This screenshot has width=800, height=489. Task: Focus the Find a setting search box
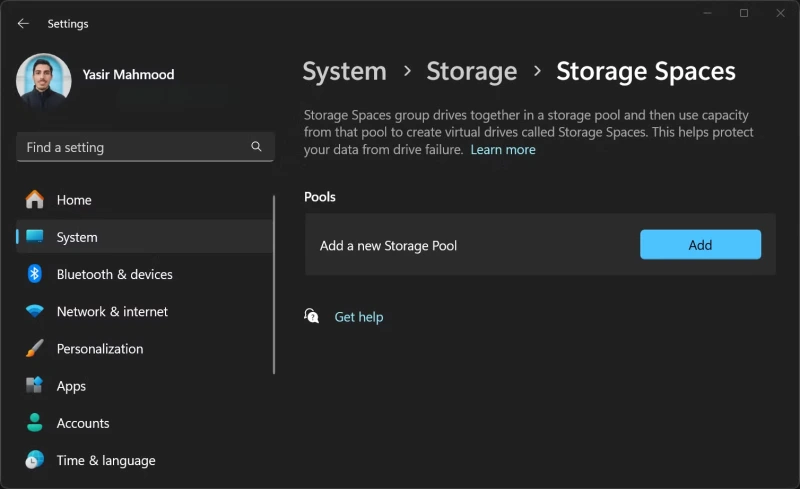135,147
